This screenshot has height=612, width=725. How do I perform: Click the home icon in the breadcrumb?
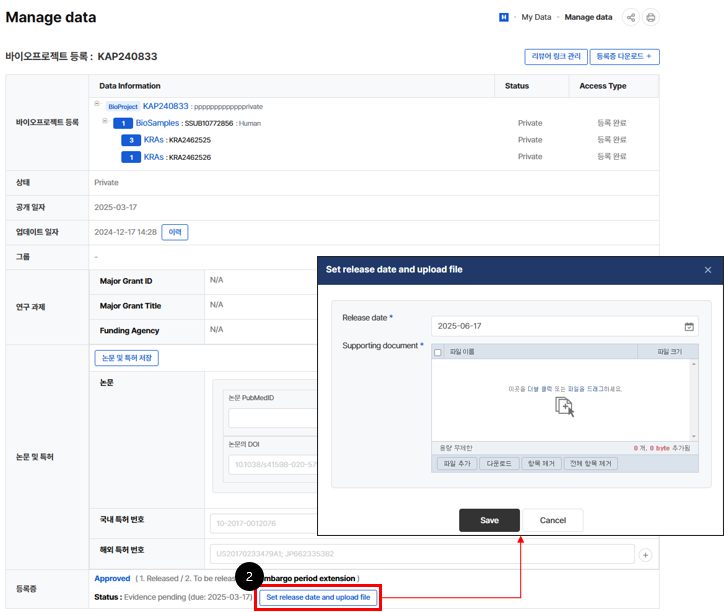coord(505,17)
